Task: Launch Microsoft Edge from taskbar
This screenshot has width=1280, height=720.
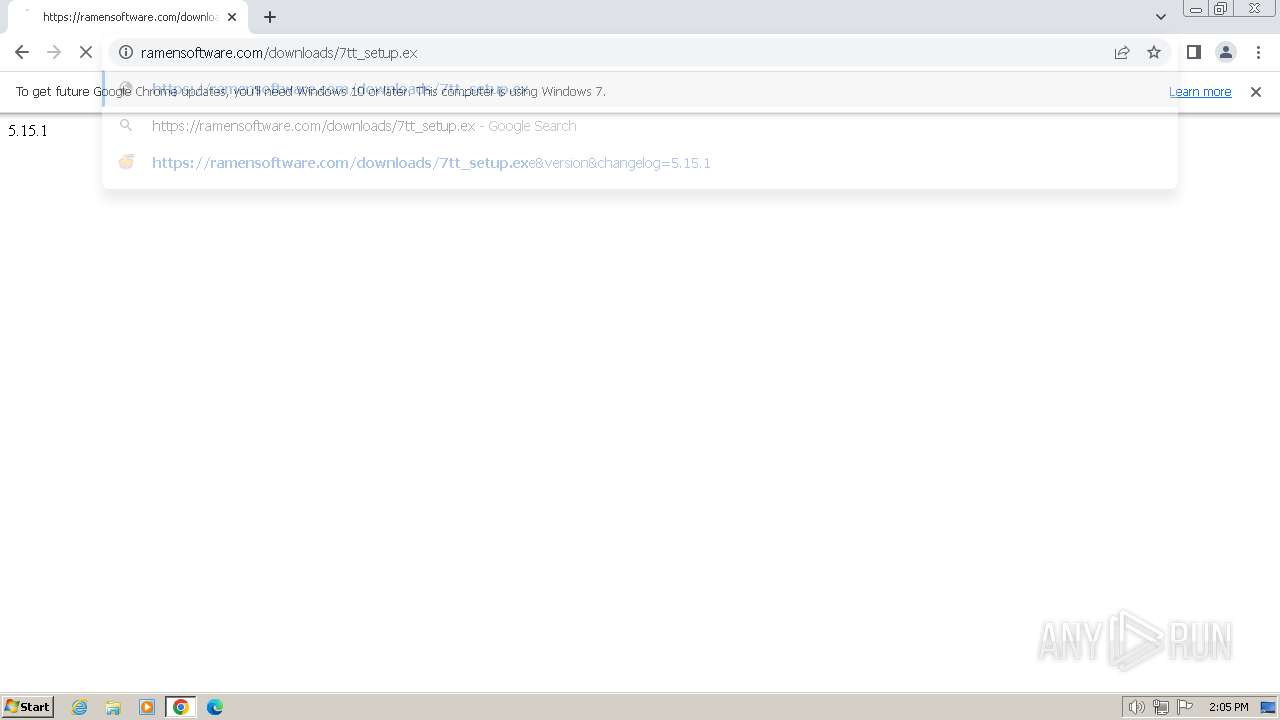Action: pyautogui.click(x=215, y=707)
